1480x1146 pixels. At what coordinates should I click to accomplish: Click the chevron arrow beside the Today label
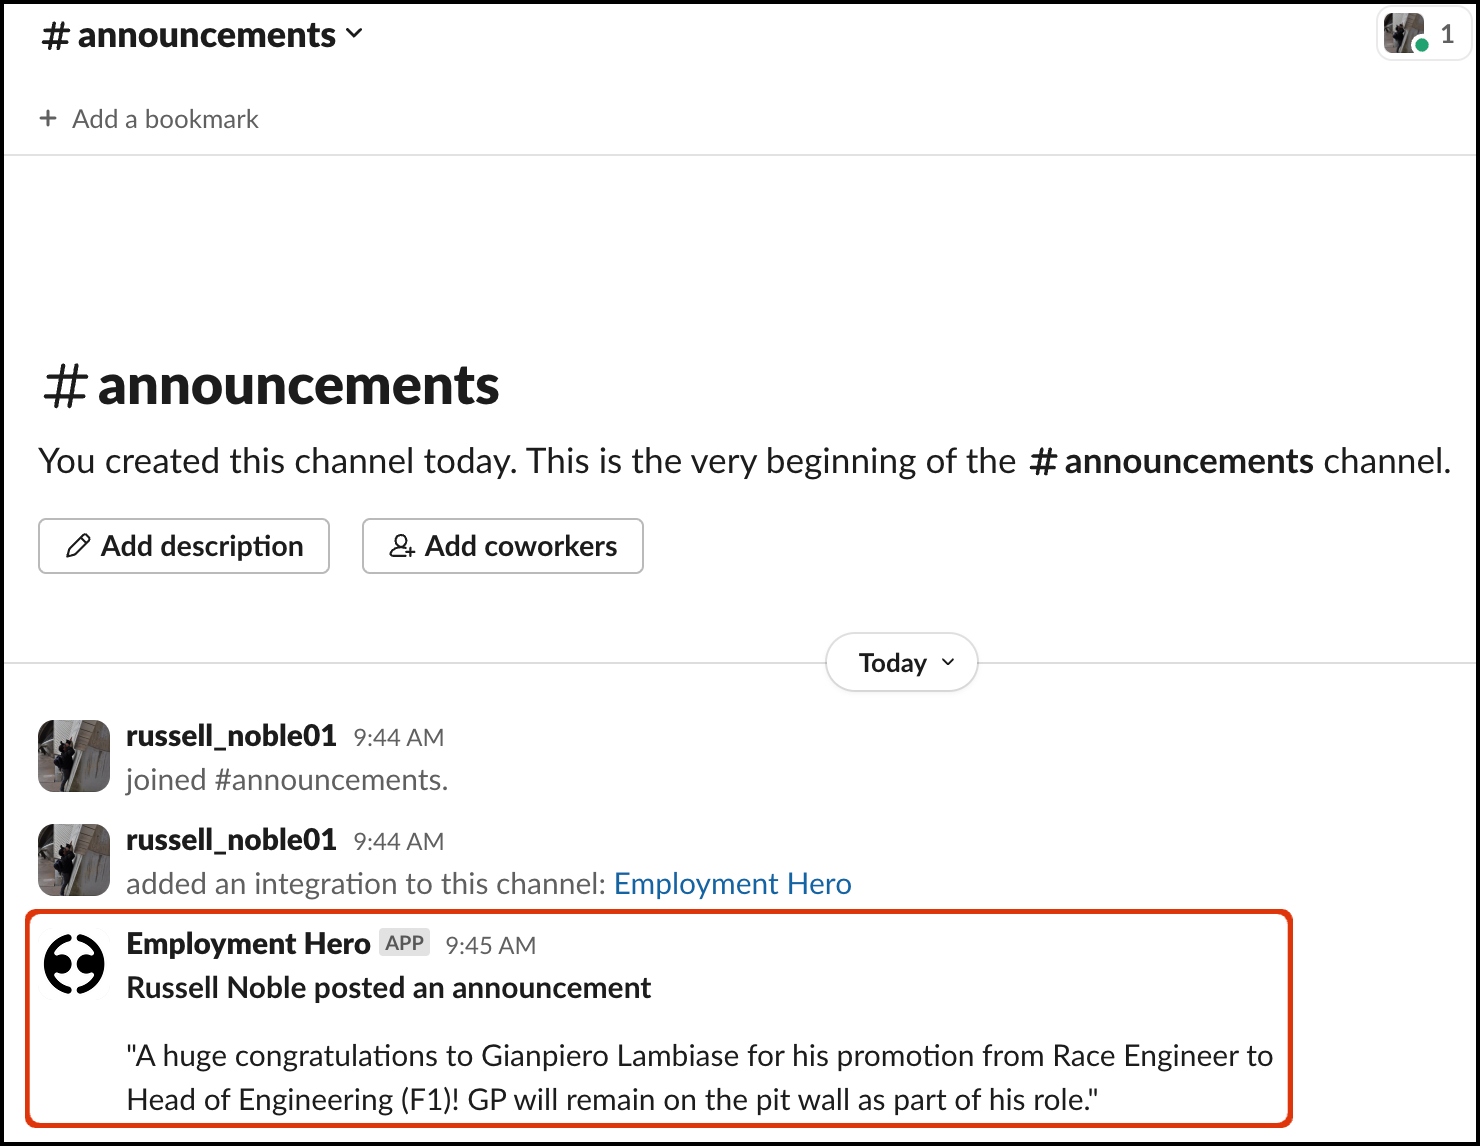948,662
